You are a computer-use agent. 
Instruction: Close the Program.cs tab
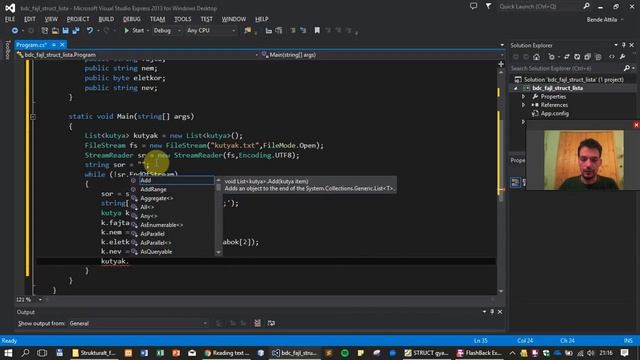62,45
